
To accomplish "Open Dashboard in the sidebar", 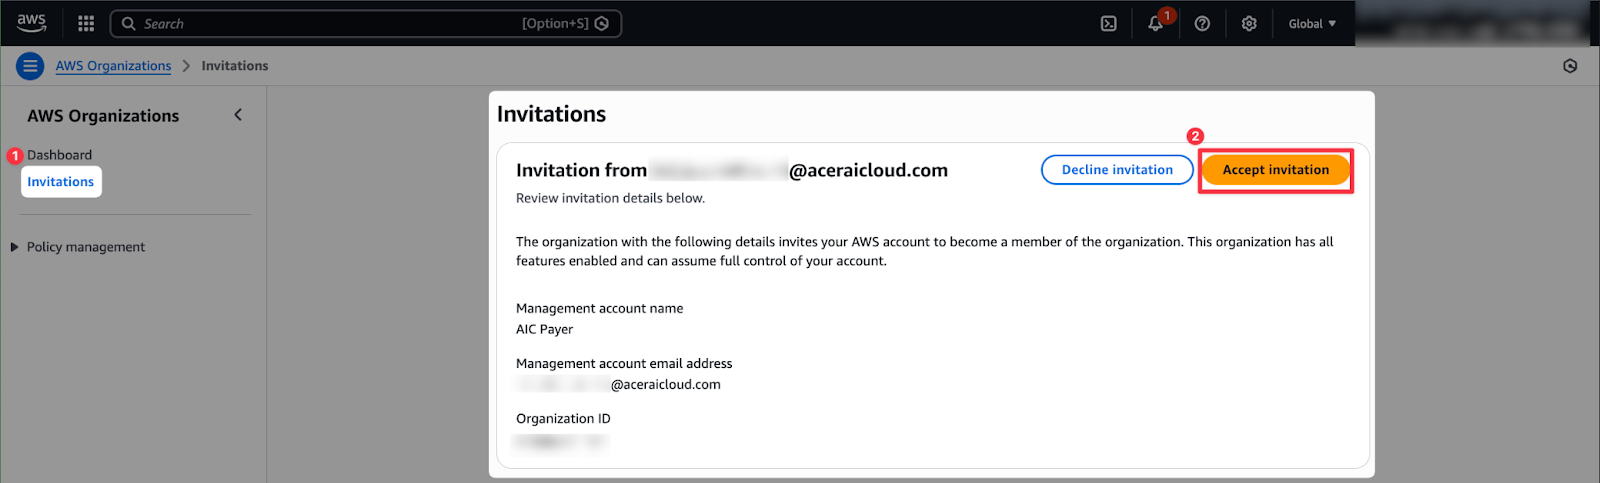I will pyautogui.click(x=59, y=155).
